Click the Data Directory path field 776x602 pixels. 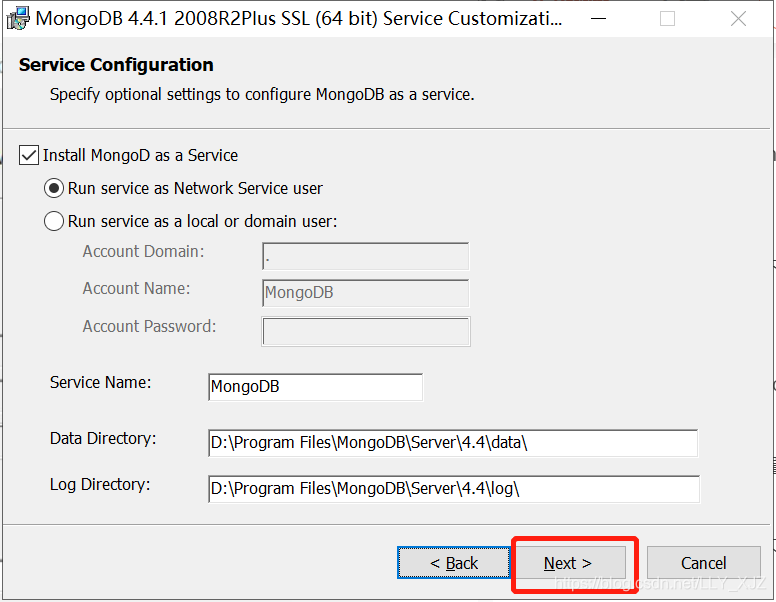point(453,443)
